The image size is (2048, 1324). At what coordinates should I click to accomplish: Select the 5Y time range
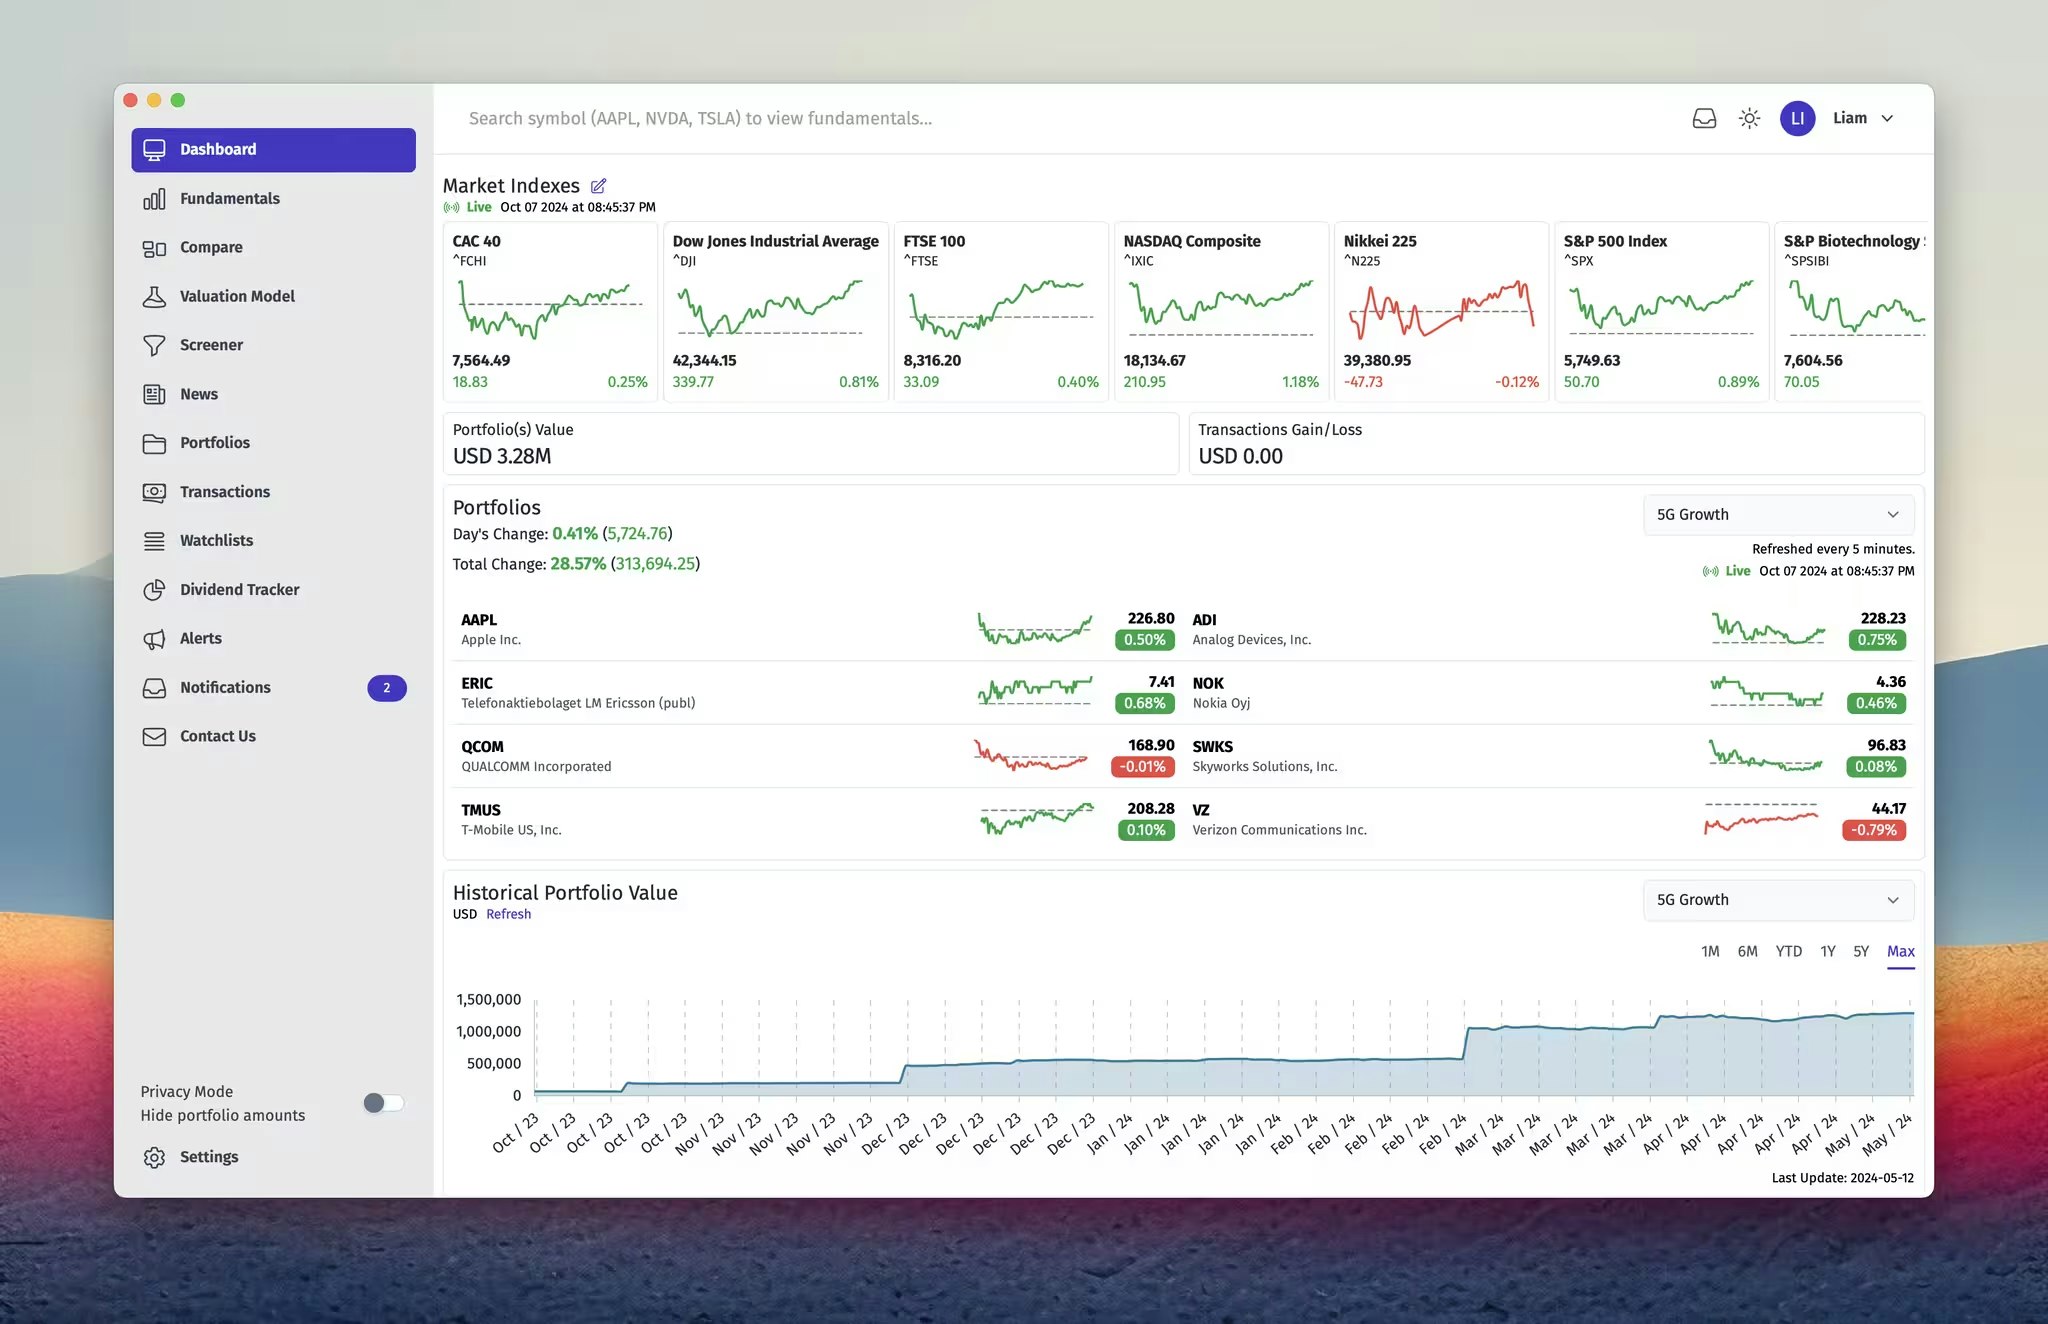[x=1861, y=951]
